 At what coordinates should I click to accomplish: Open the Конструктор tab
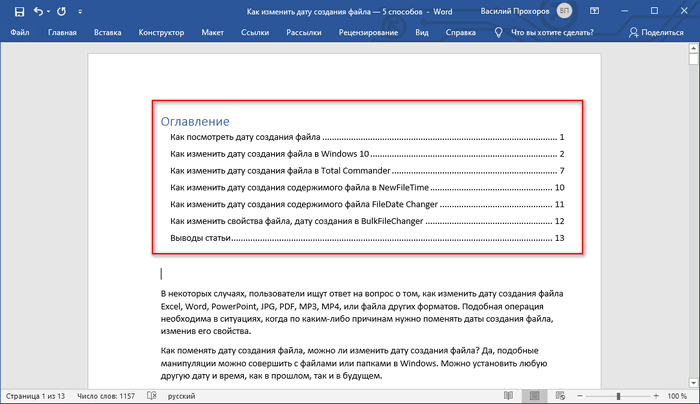coord(161,33)
